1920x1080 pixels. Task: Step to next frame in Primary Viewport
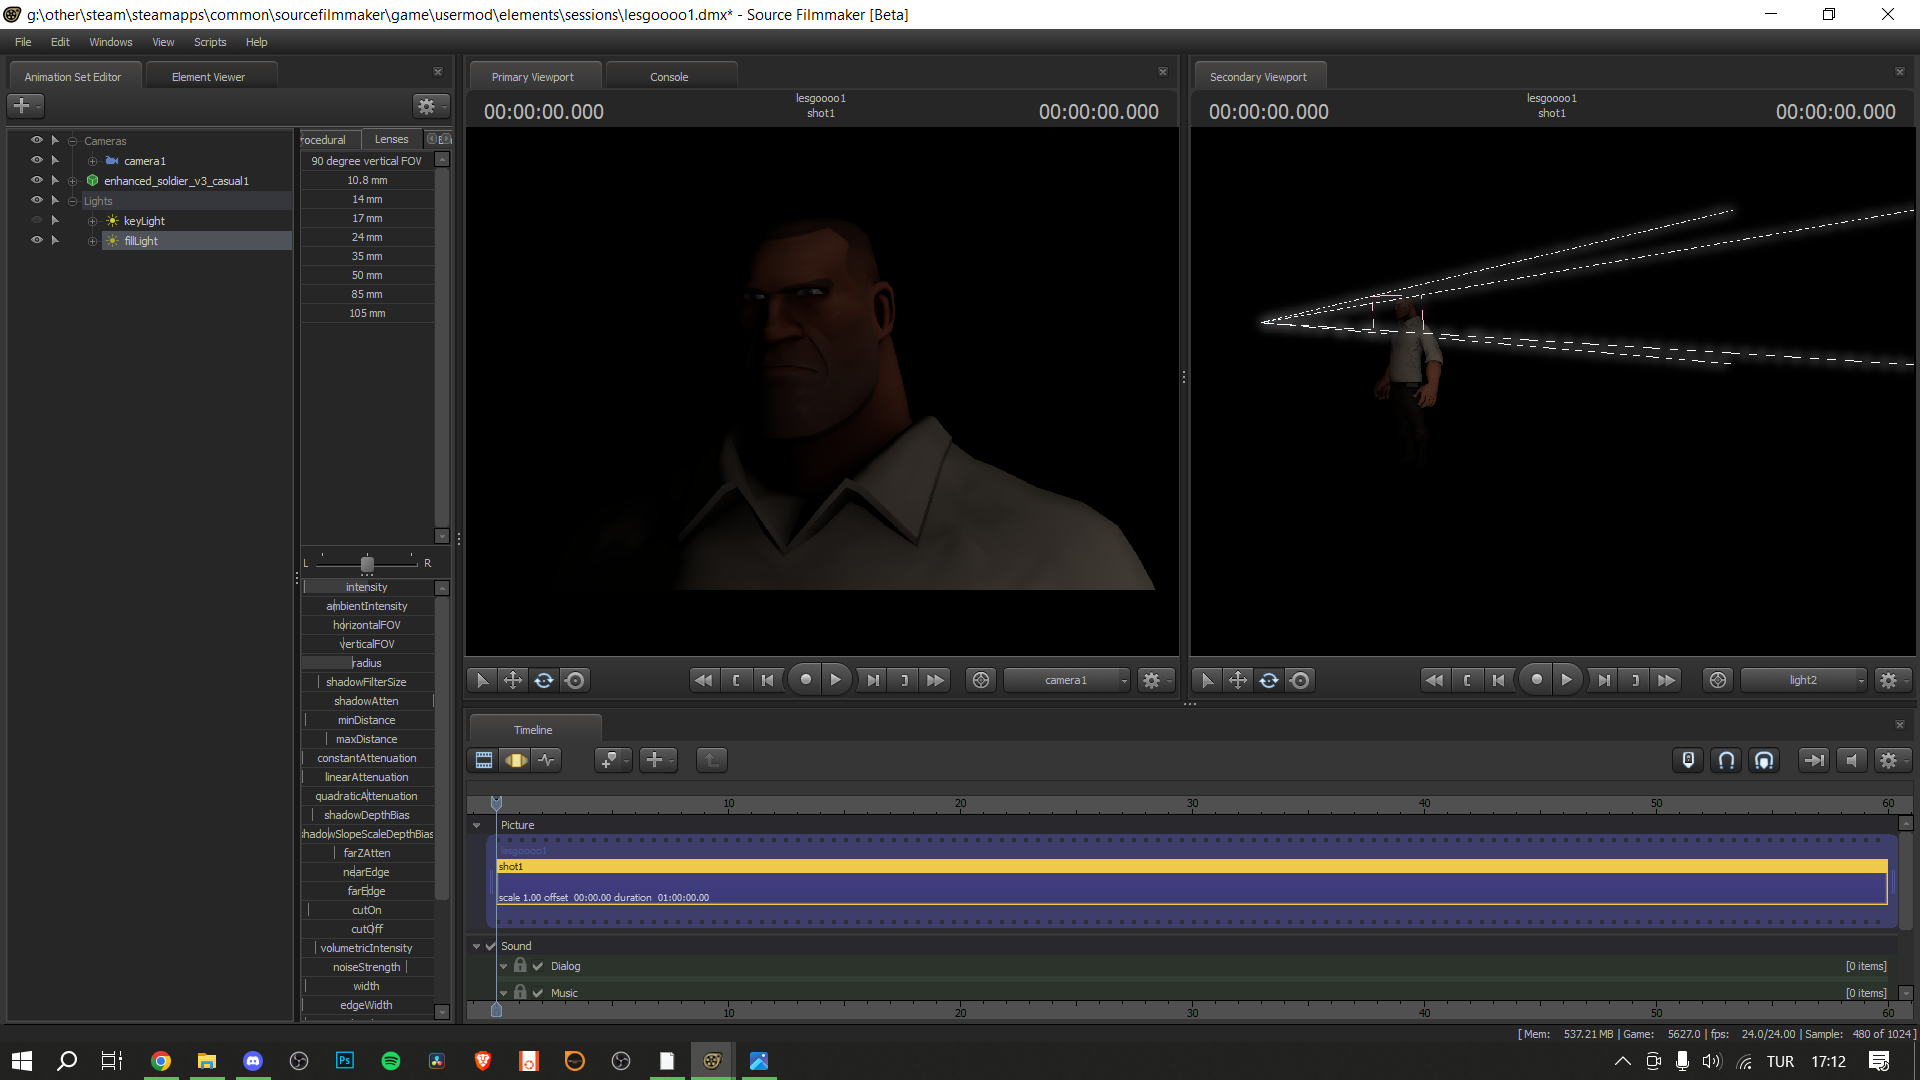873,680
